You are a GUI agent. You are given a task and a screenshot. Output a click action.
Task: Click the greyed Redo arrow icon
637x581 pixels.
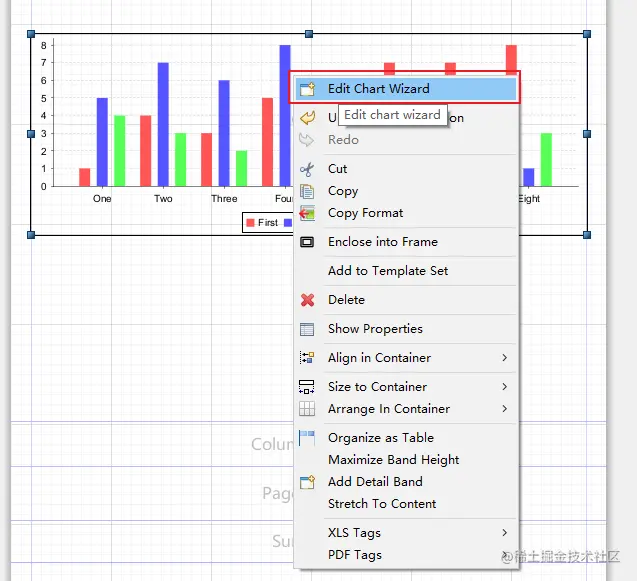pyautogui.click(x=307, y=140)
